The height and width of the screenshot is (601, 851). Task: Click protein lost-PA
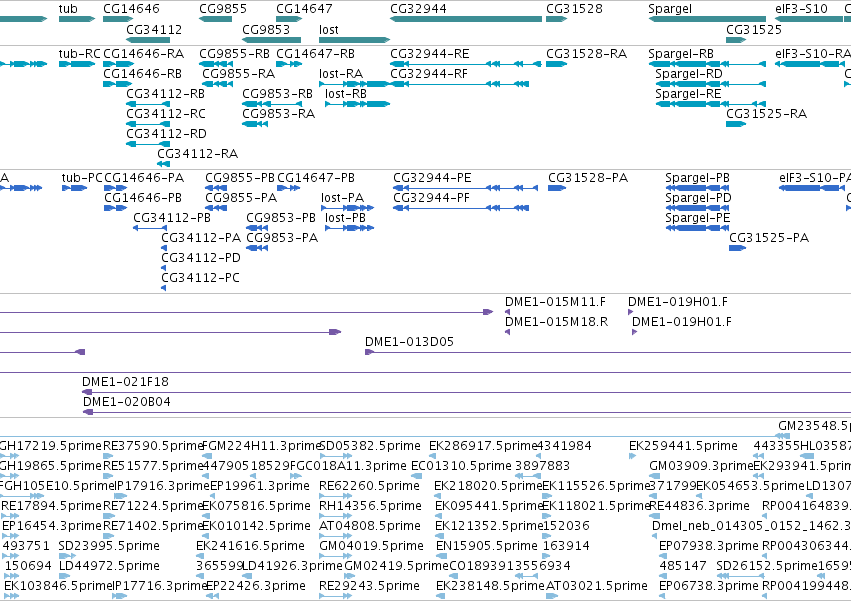[x=342, y=198]
